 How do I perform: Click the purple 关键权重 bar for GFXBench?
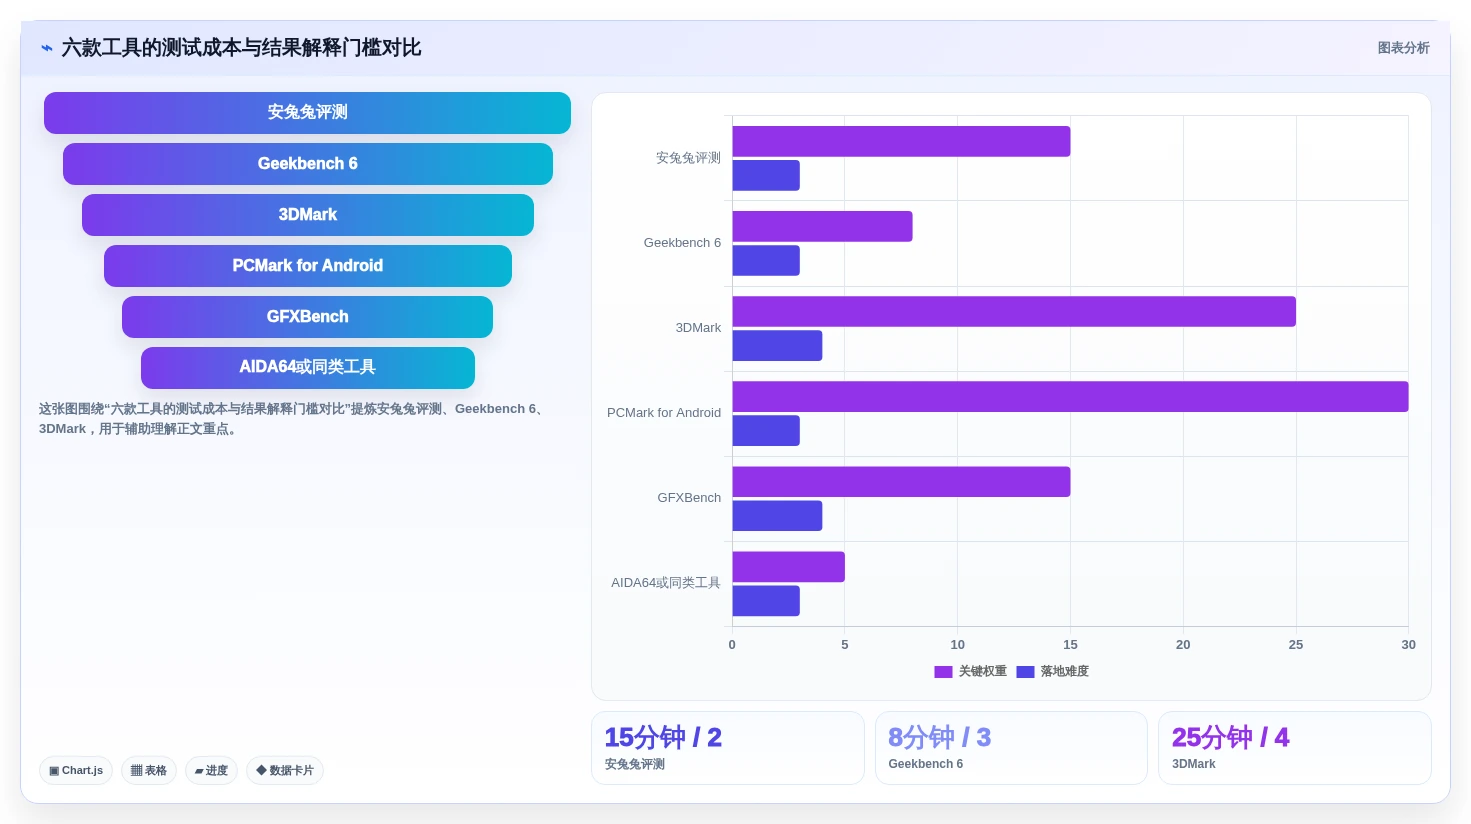point(901,482)
